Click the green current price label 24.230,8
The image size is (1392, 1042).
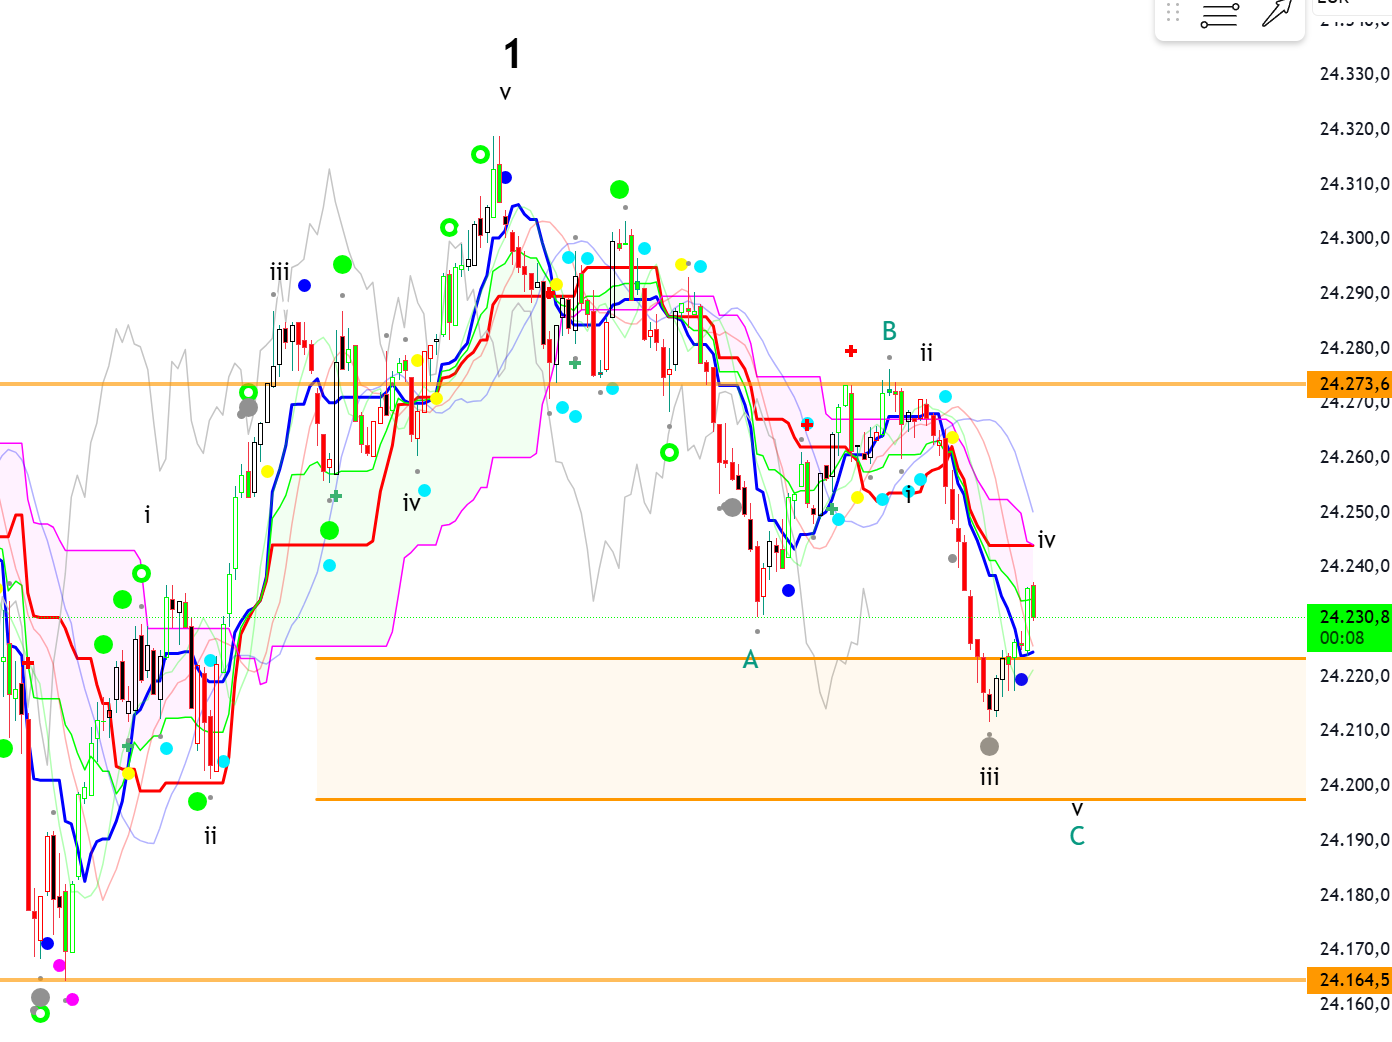tap(1349, 627)
